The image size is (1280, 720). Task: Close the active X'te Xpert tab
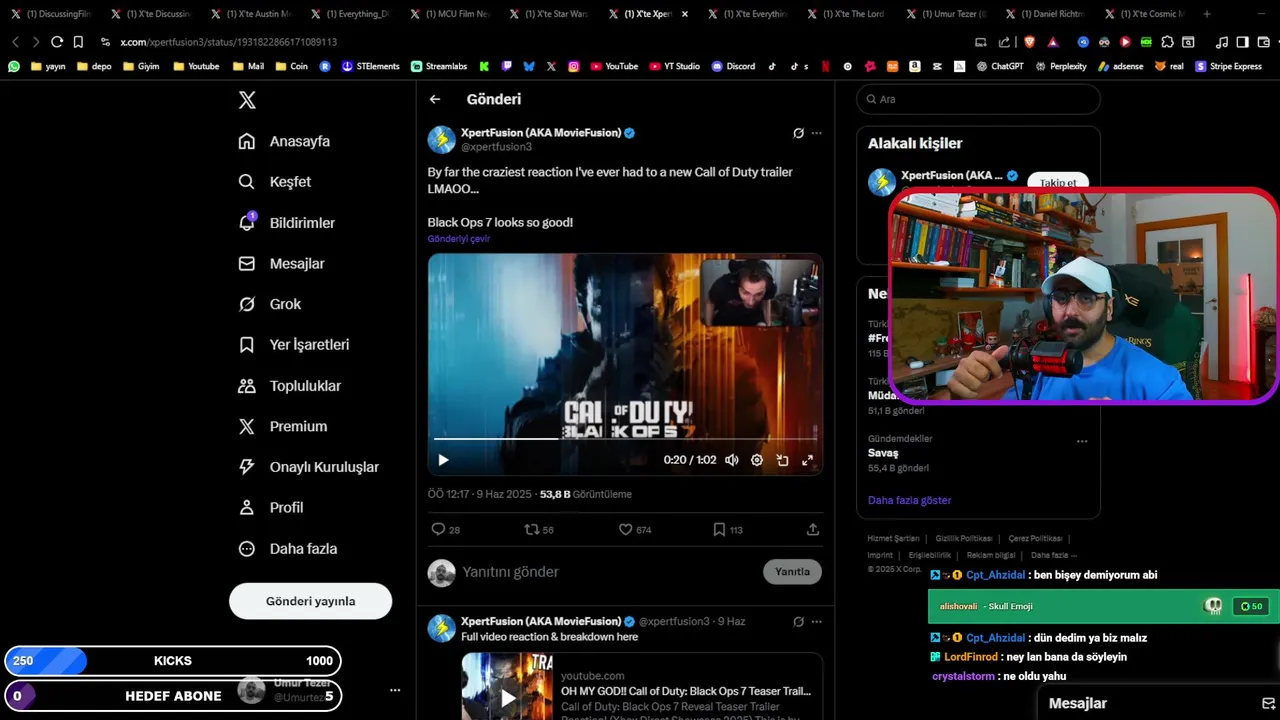pos(685,14)
